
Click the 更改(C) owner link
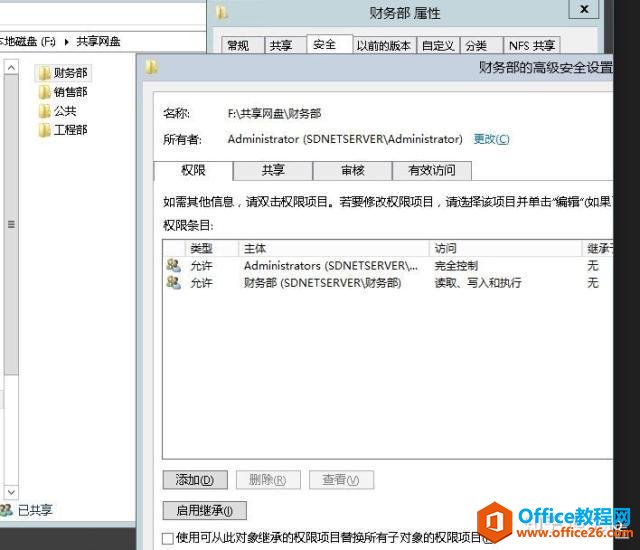tap(491, 139)
